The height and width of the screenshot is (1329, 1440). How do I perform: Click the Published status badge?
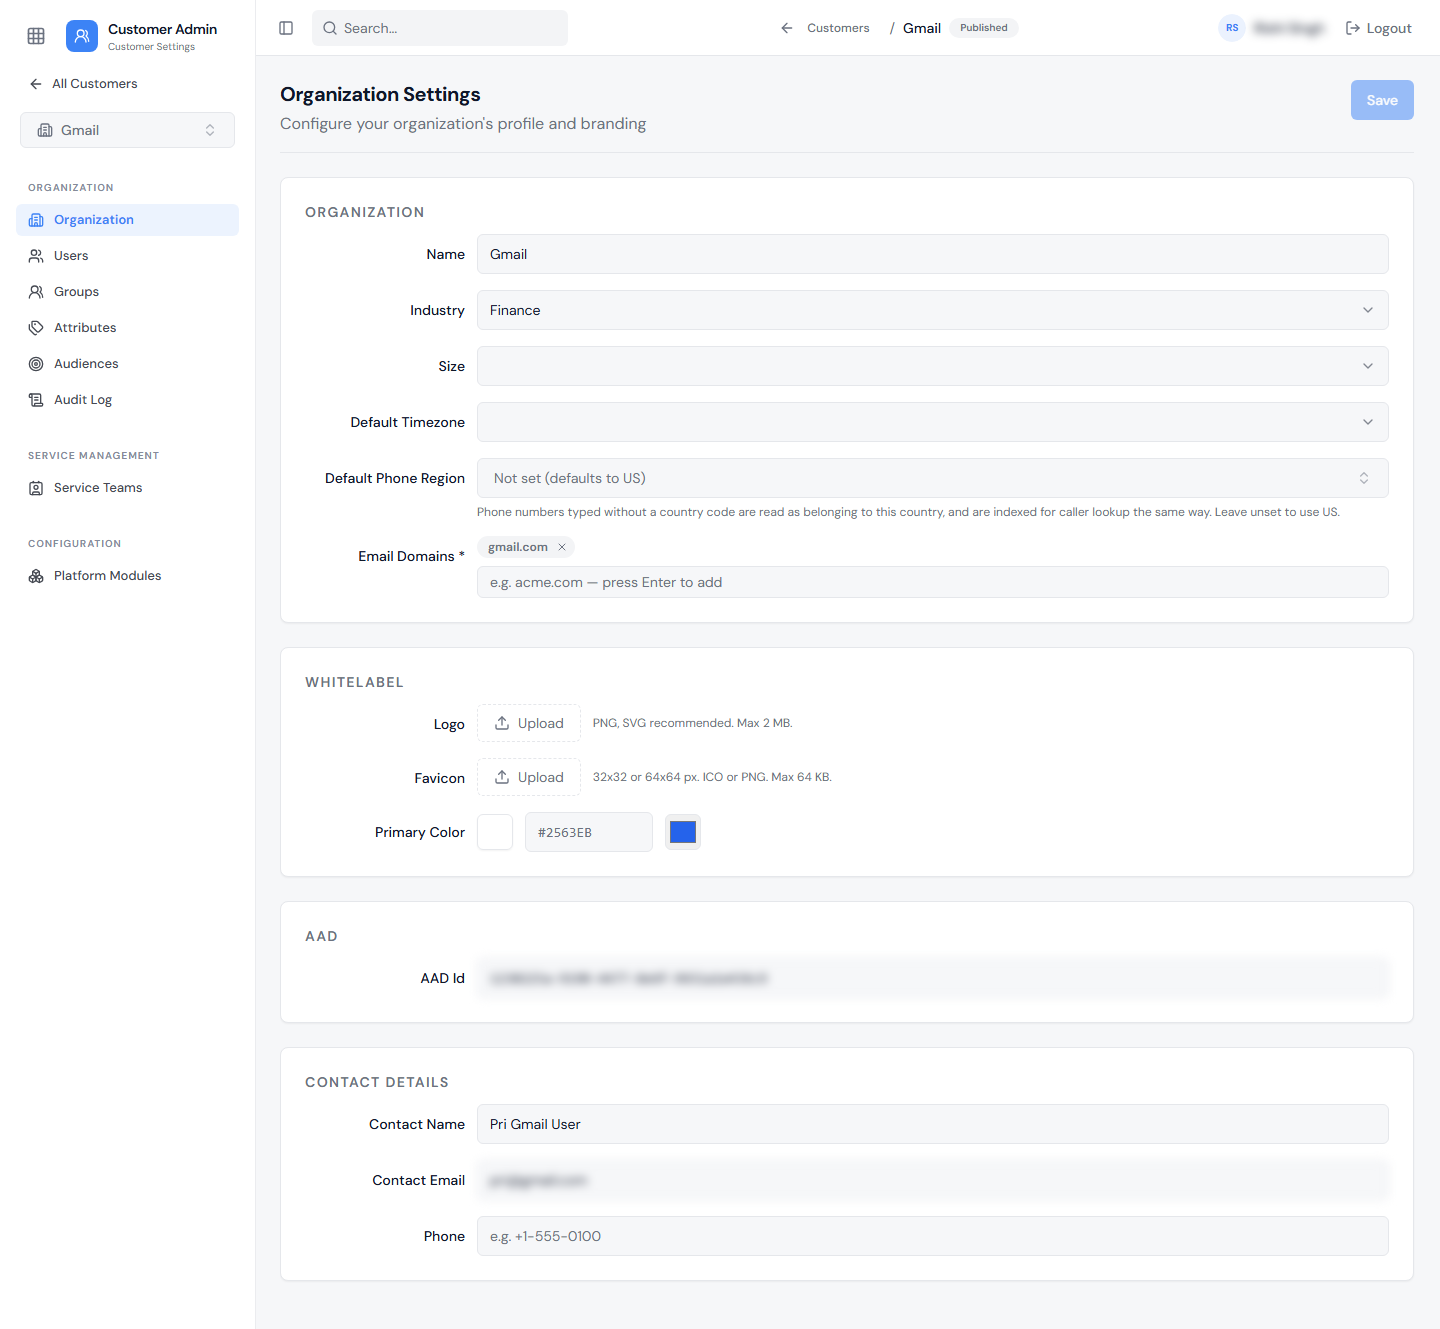tap(984, 28)
